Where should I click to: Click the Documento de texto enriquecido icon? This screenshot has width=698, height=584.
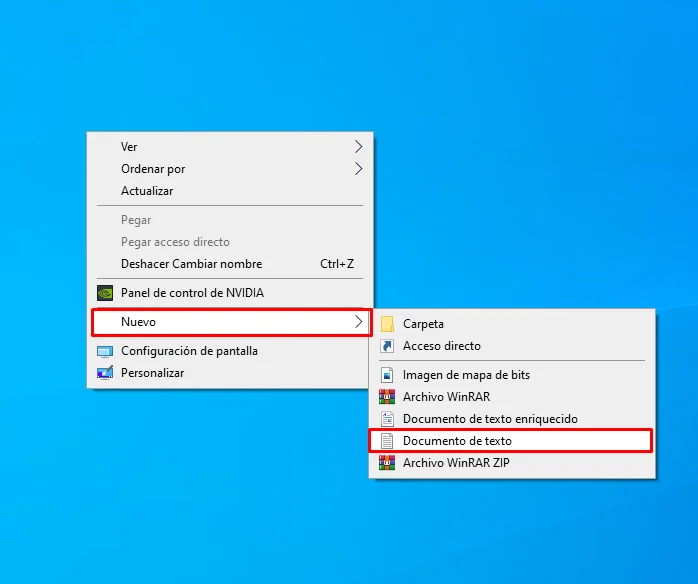[x=387, y=419]
